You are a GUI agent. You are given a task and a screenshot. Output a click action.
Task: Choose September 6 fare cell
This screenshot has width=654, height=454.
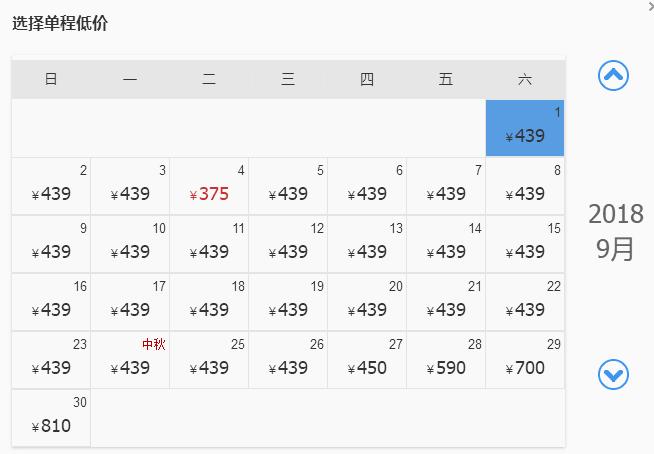point(367,186)
